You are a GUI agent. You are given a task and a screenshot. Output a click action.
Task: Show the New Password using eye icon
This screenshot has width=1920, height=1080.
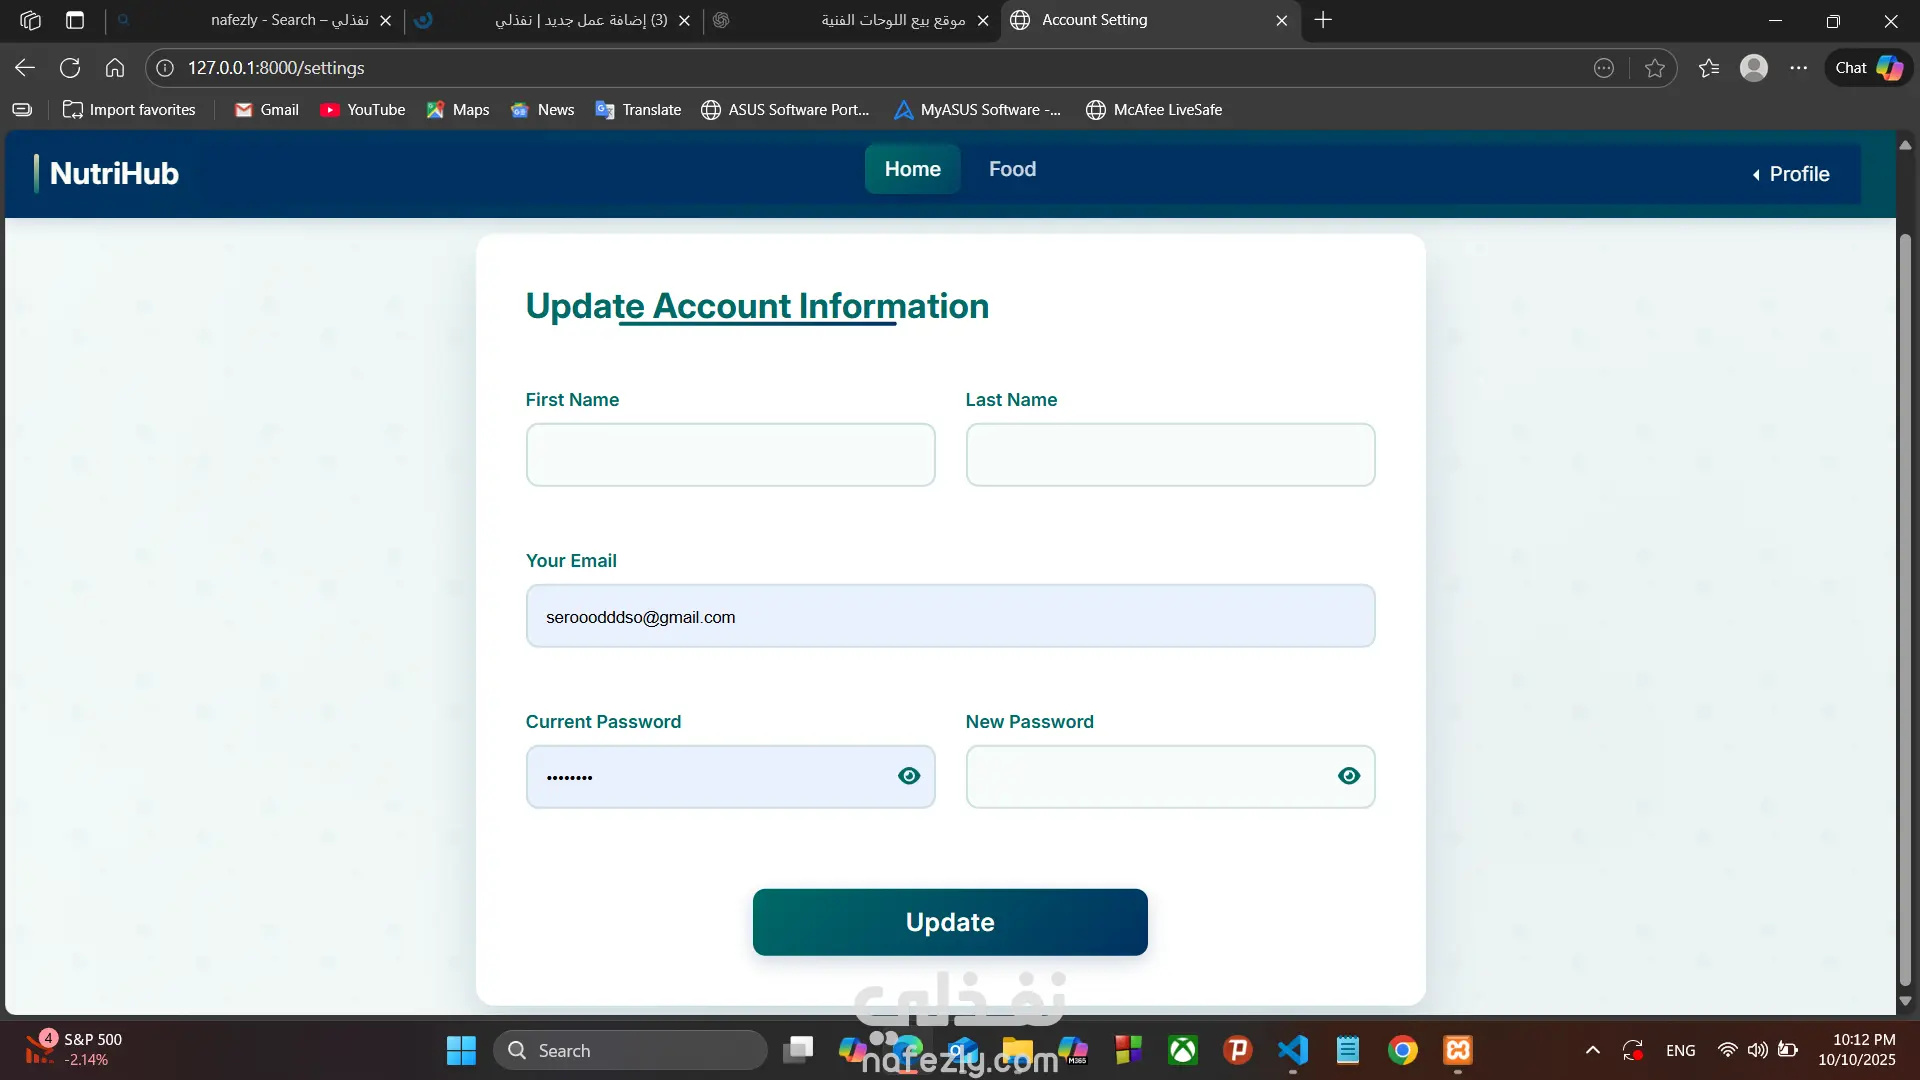pyautogui.click(x=1348, y=776)
